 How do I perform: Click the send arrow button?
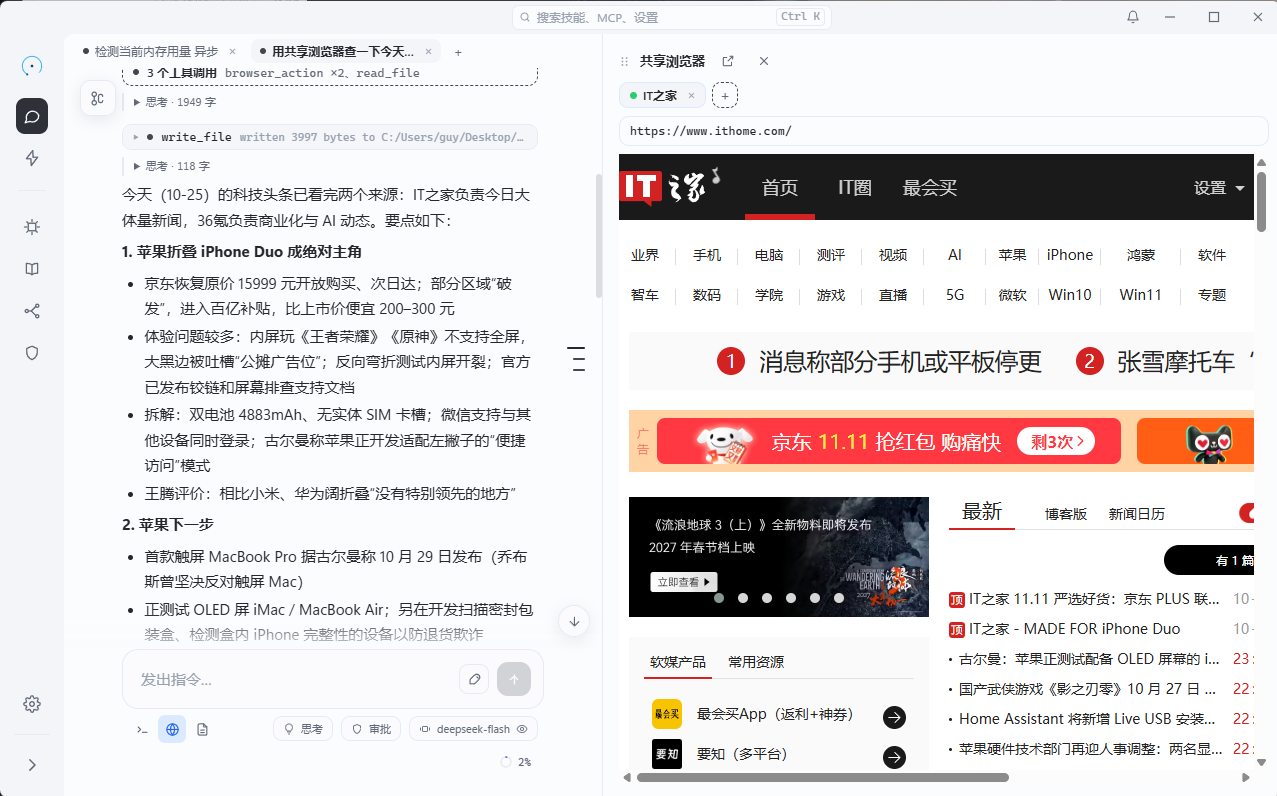[514, 679]
